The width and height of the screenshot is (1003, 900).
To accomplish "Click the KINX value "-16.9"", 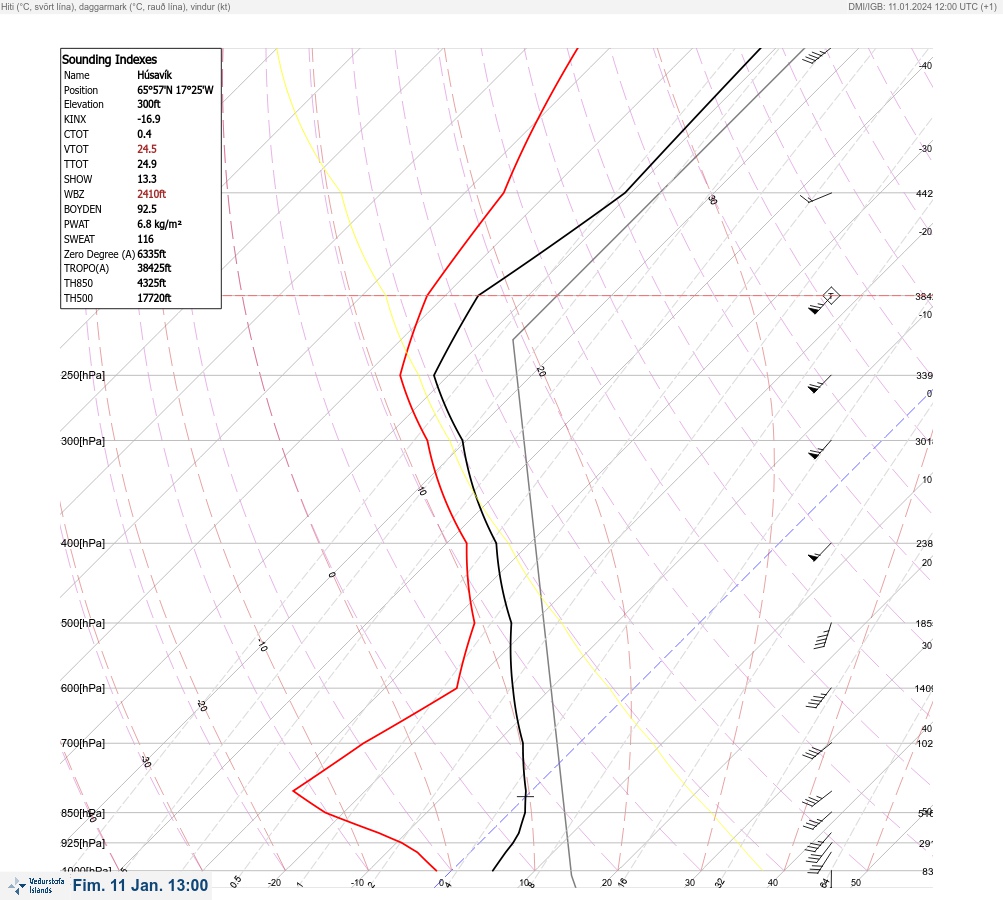I will pos(148,119).
